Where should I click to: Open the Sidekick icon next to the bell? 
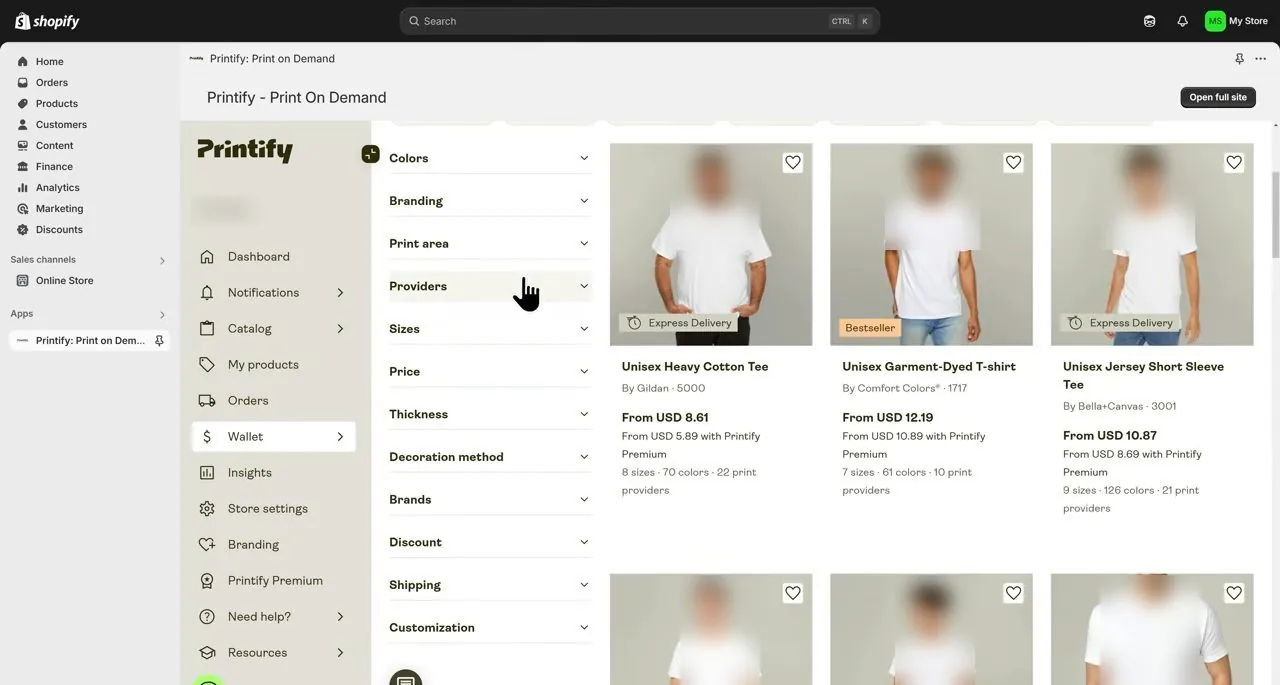tap(1149, 21)
